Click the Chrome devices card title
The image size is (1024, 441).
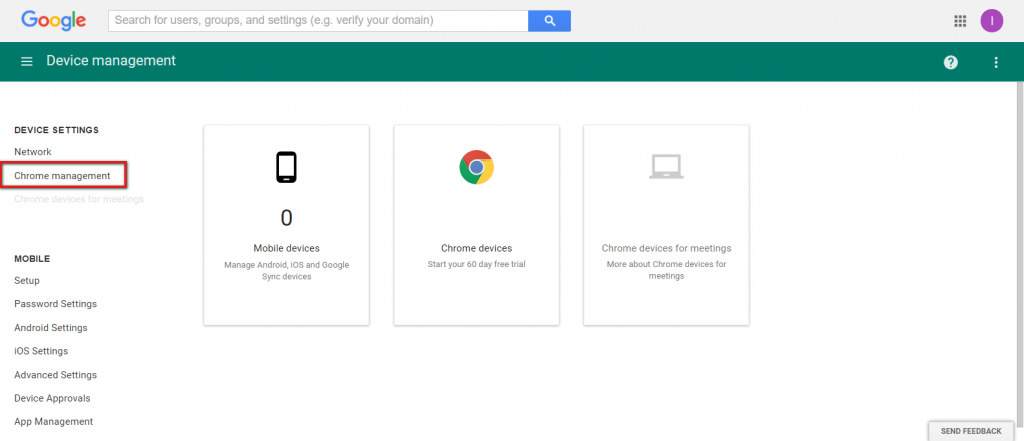coord(476,248)
